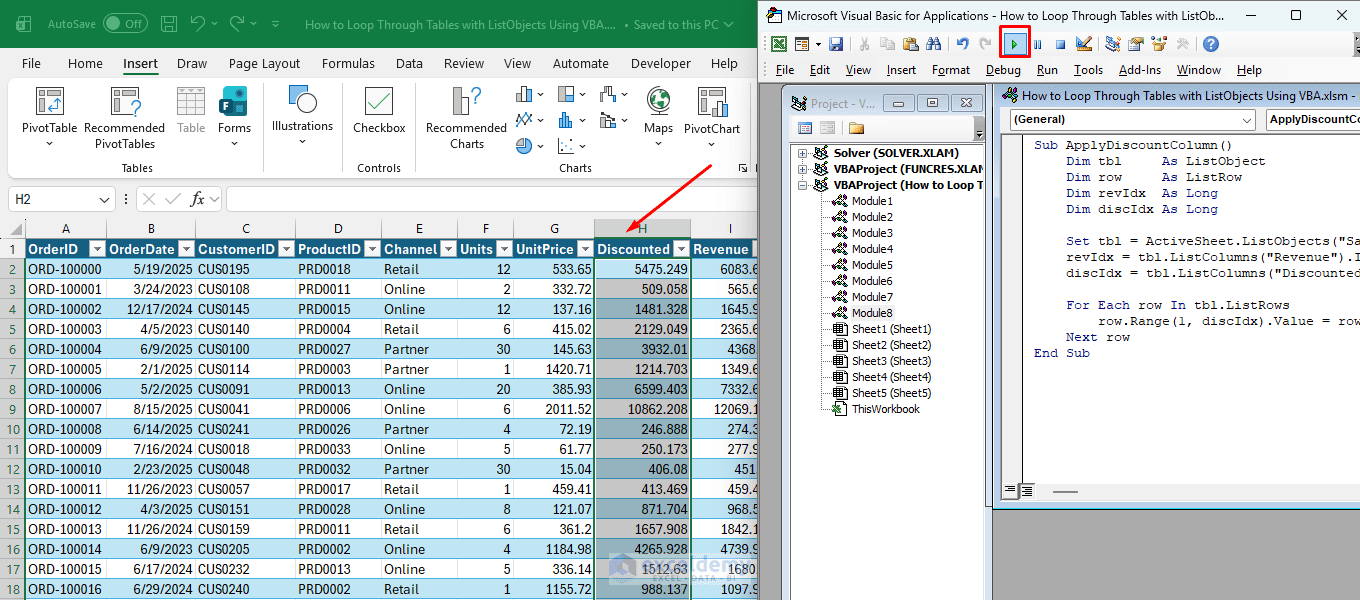The image size is (1360, 600).
Task: Open the Add-Ins menu in VBA editor
Action: click(1140, 70)
